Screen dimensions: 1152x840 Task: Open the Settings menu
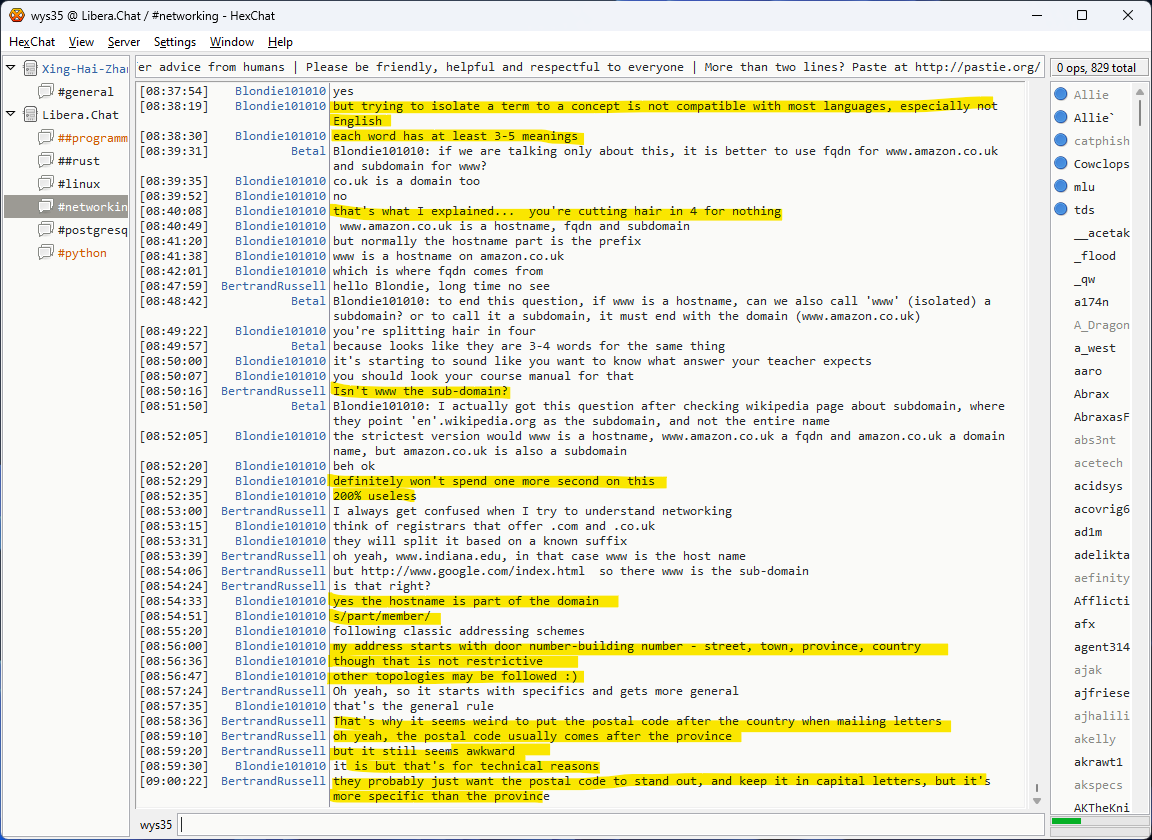(175, 42)
